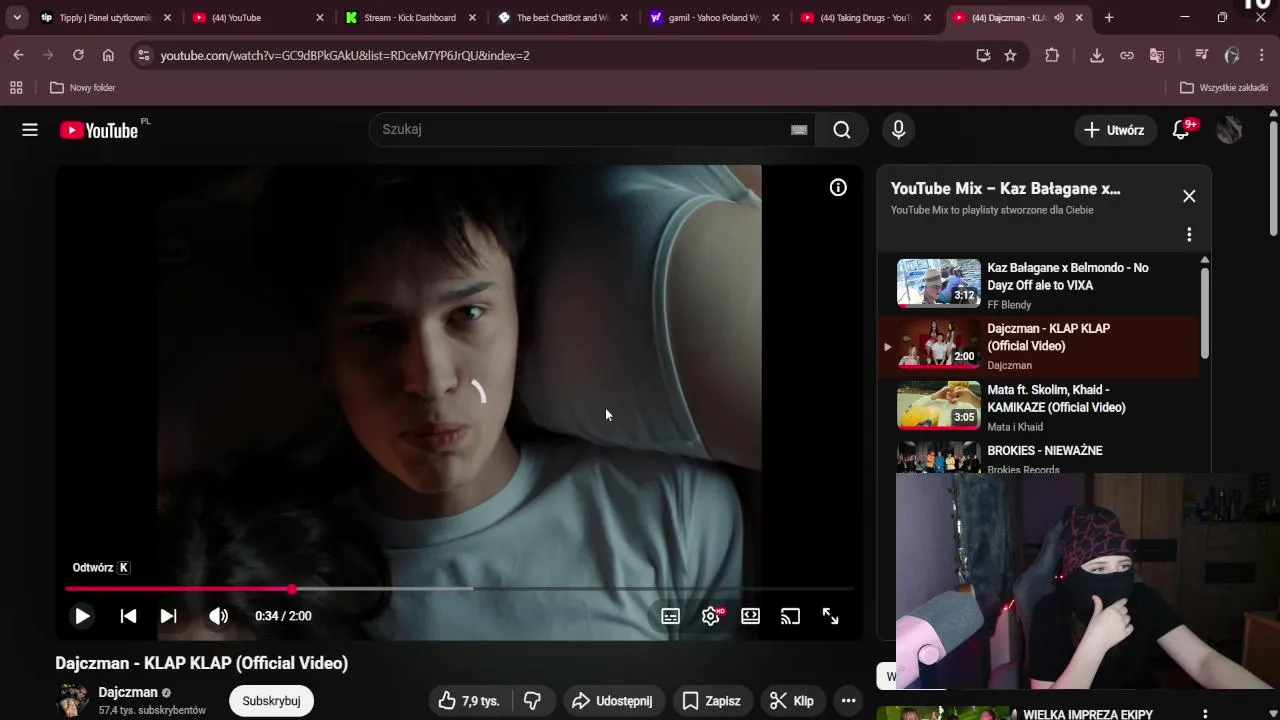Mute the video volume speaker
Screen dimensions: 1280x720
(x=218, y=616)
